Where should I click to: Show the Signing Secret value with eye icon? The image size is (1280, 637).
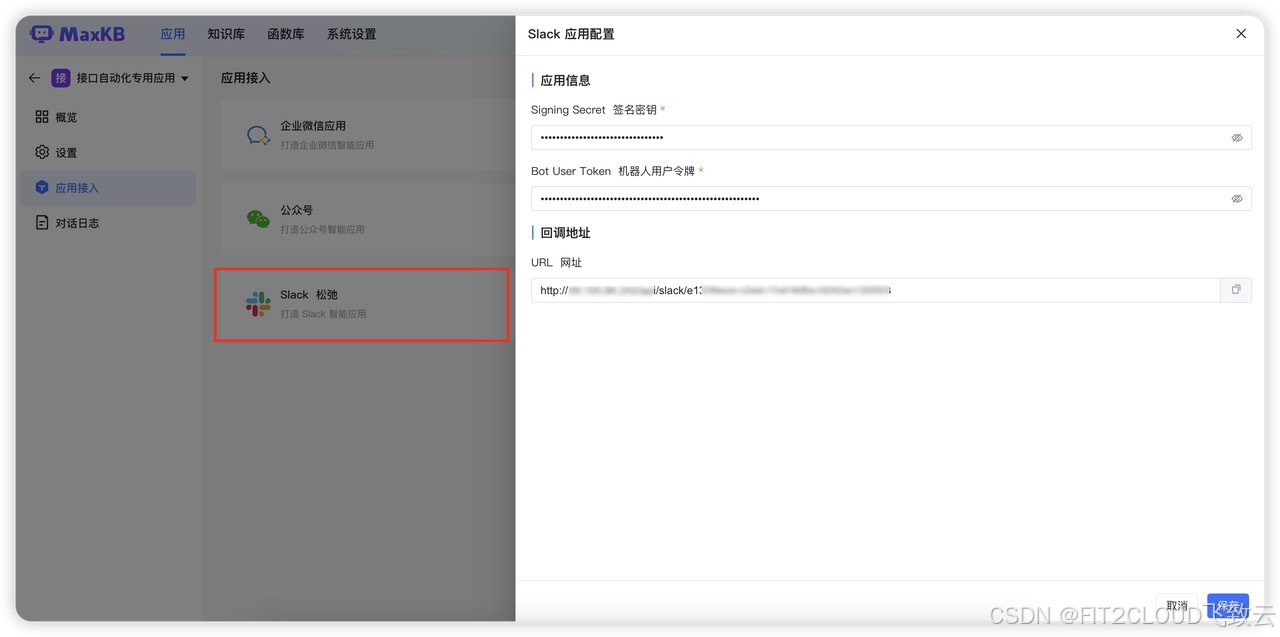1237,138
